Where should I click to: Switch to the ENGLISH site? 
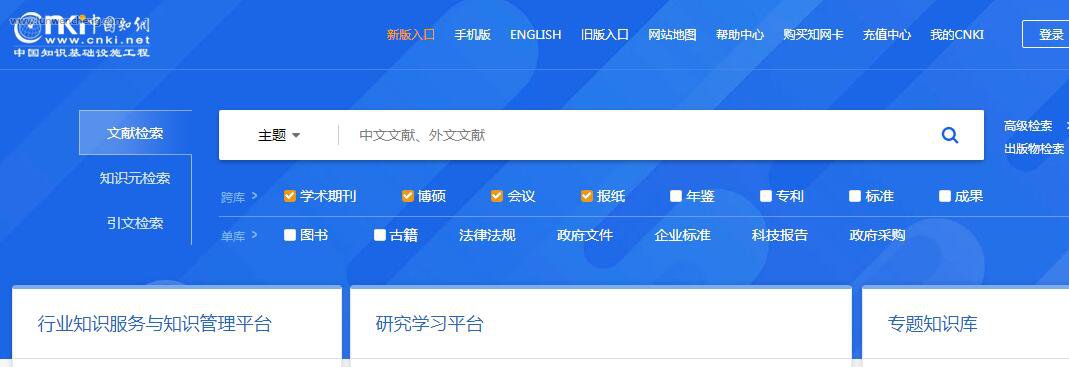(x=536, y=34)
